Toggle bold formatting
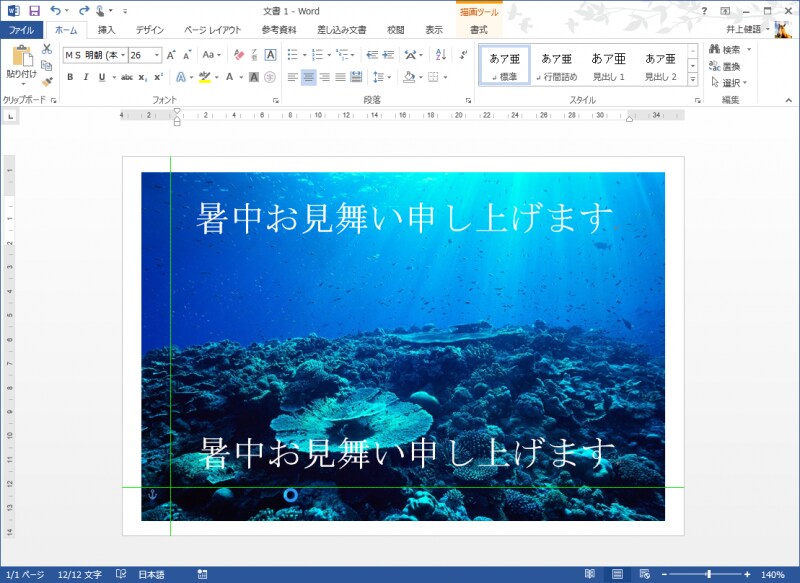The image size is (800, 583). [69, 77]
